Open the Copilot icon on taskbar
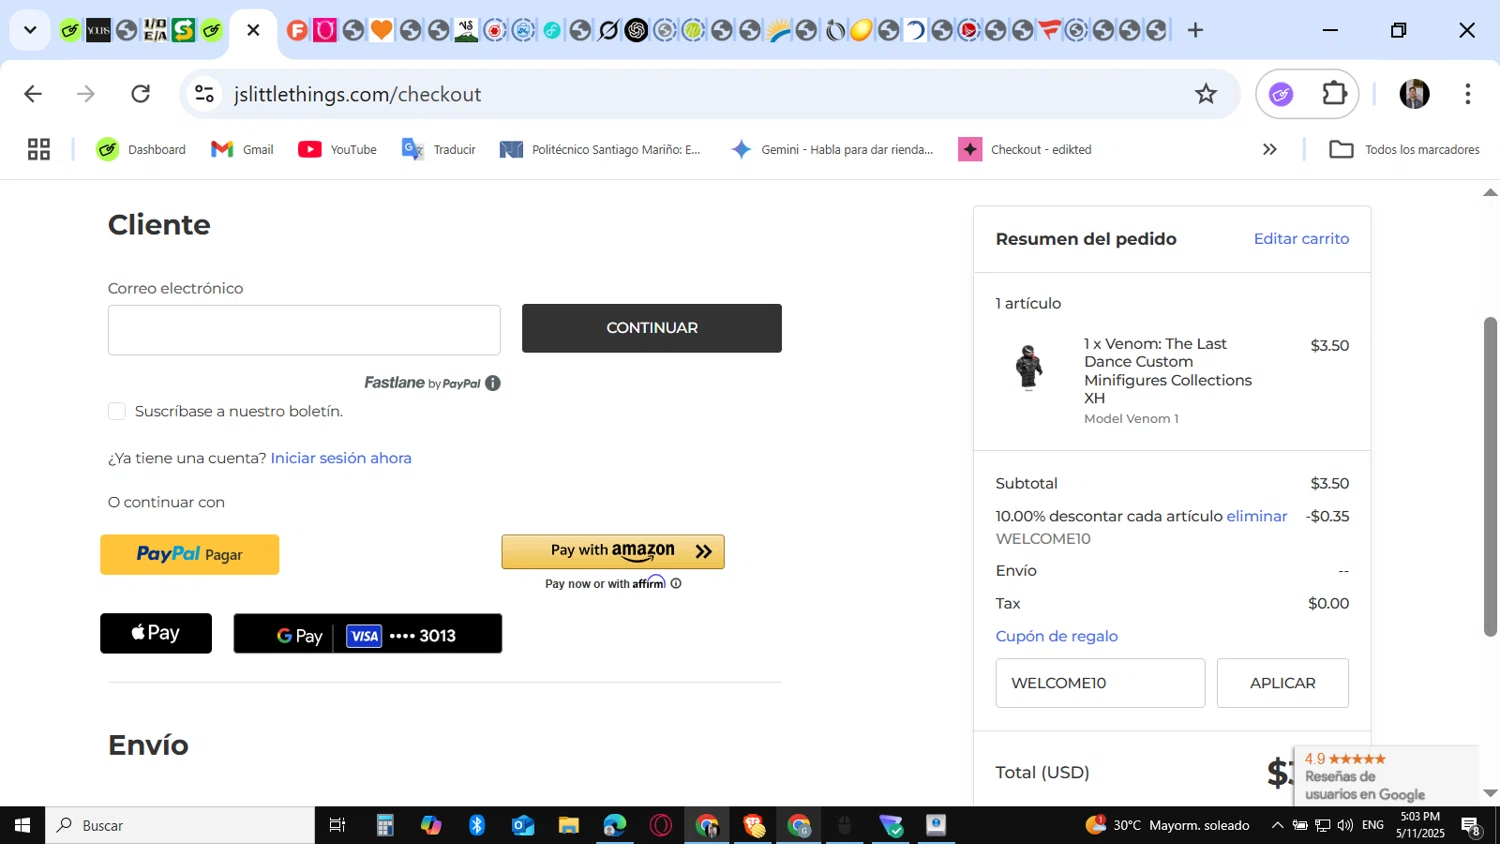The width and height of the screenshot is (1500, 844). tap(431, 825)
